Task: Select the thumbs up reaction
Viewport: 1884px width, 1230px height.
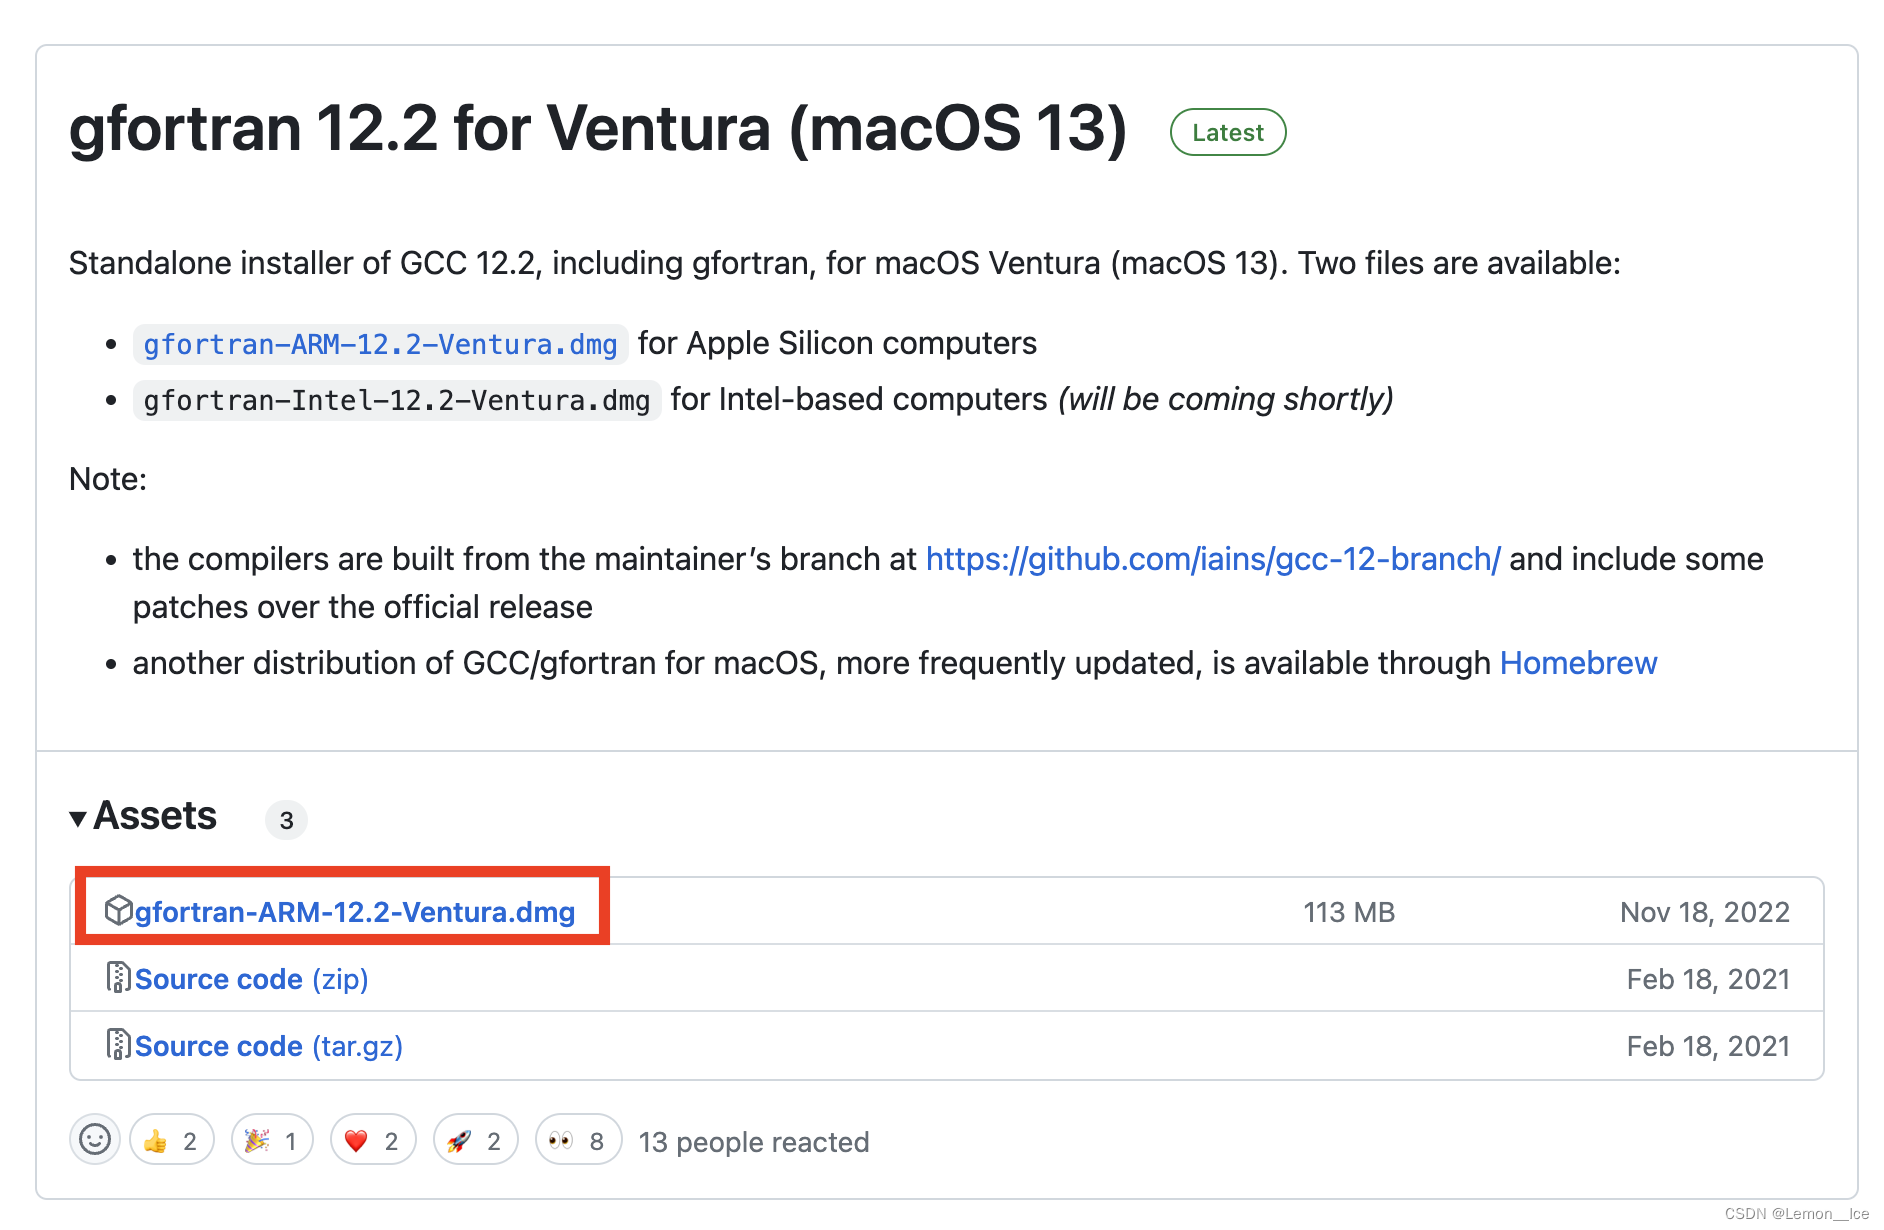Action: pyautogui.click(x=170, y=1139)
